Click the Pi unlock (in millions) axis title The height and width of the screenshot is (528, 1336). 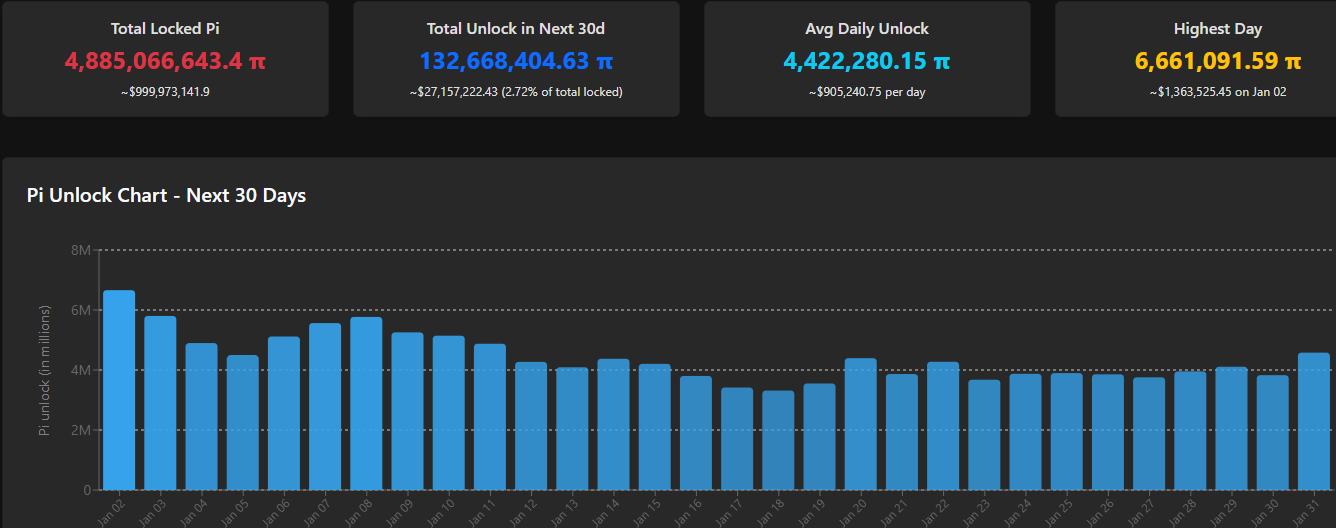click(44, 370)
